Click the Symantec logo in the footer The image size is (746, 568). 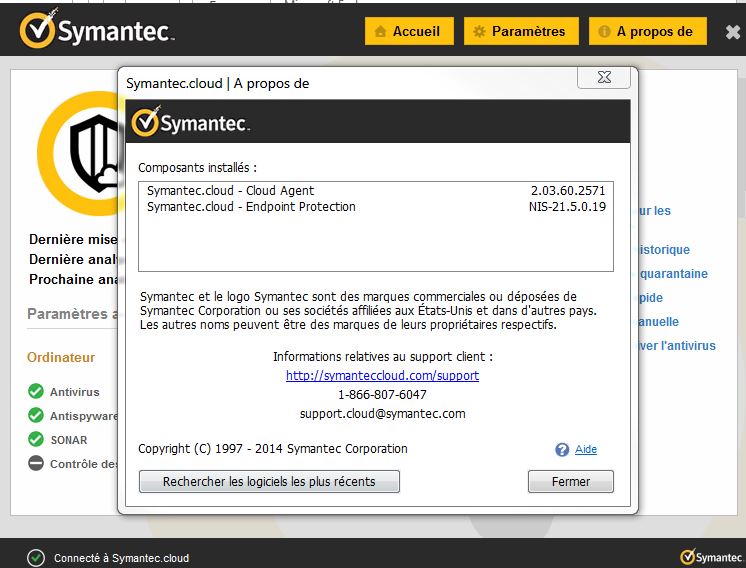coord(711,557)
